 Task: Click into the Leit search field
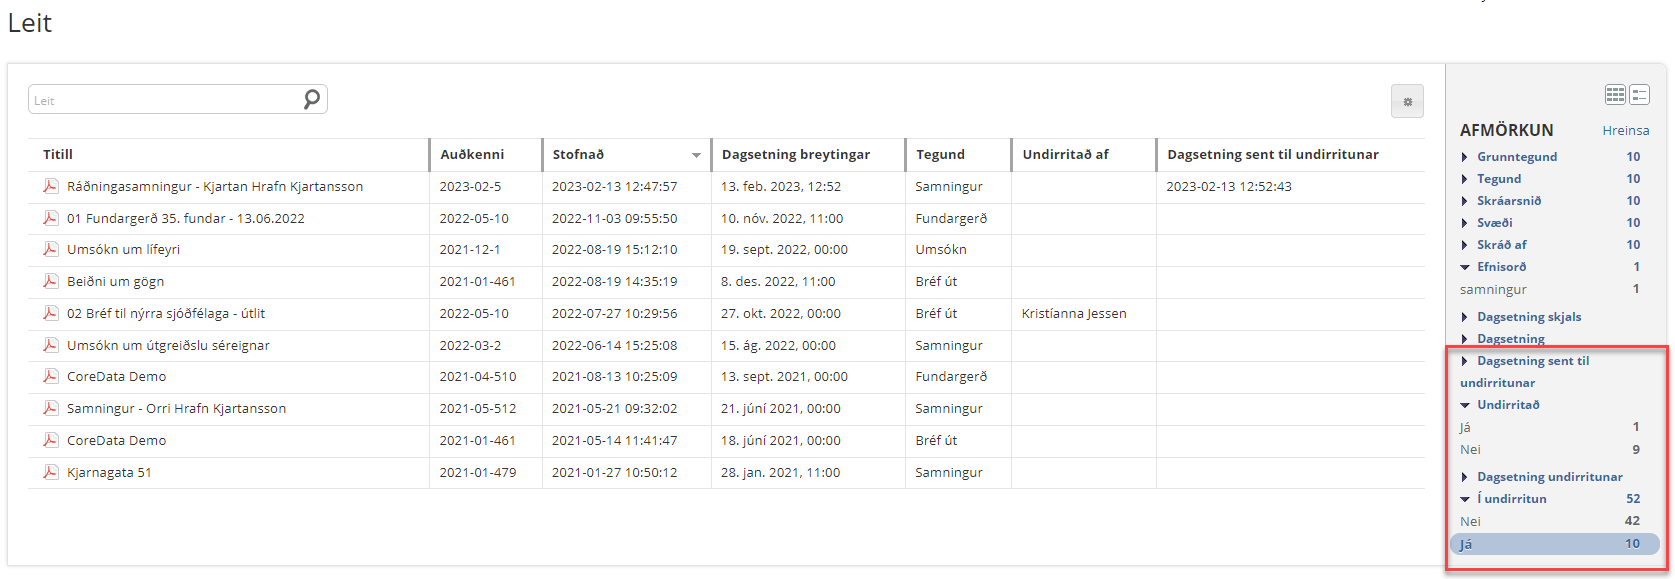(165, 100)
